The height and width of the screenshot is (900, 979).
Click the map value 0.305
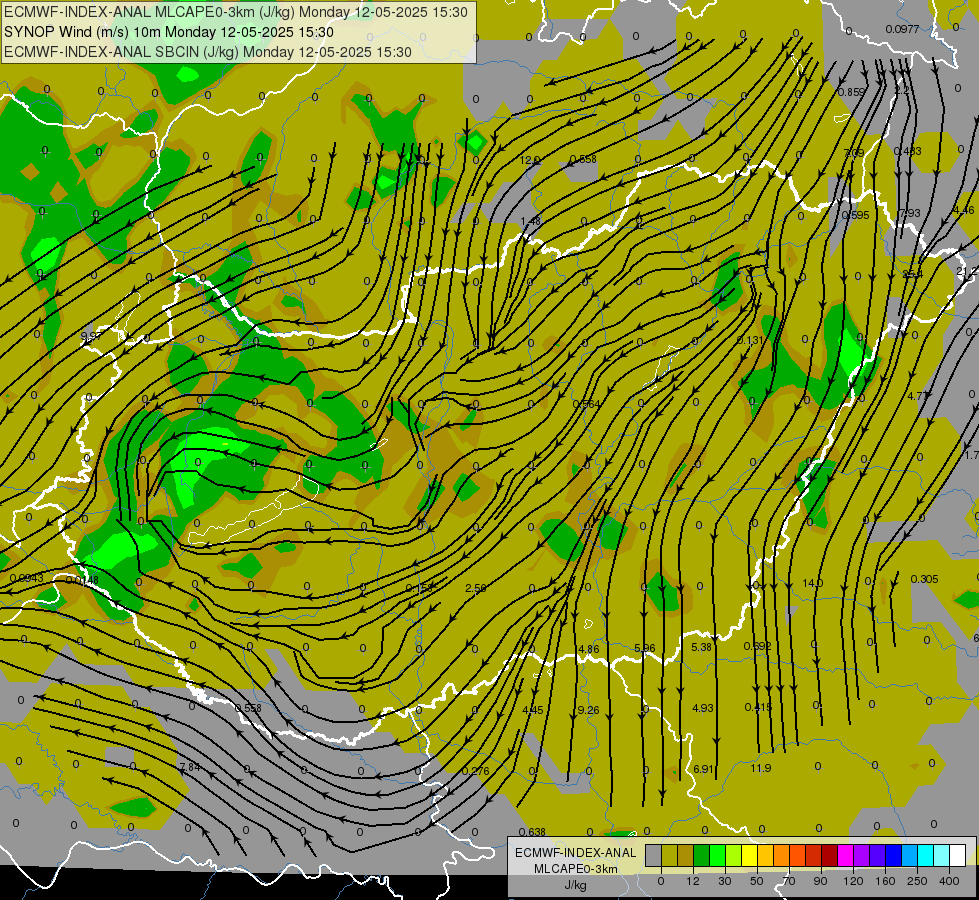(924, 579)
